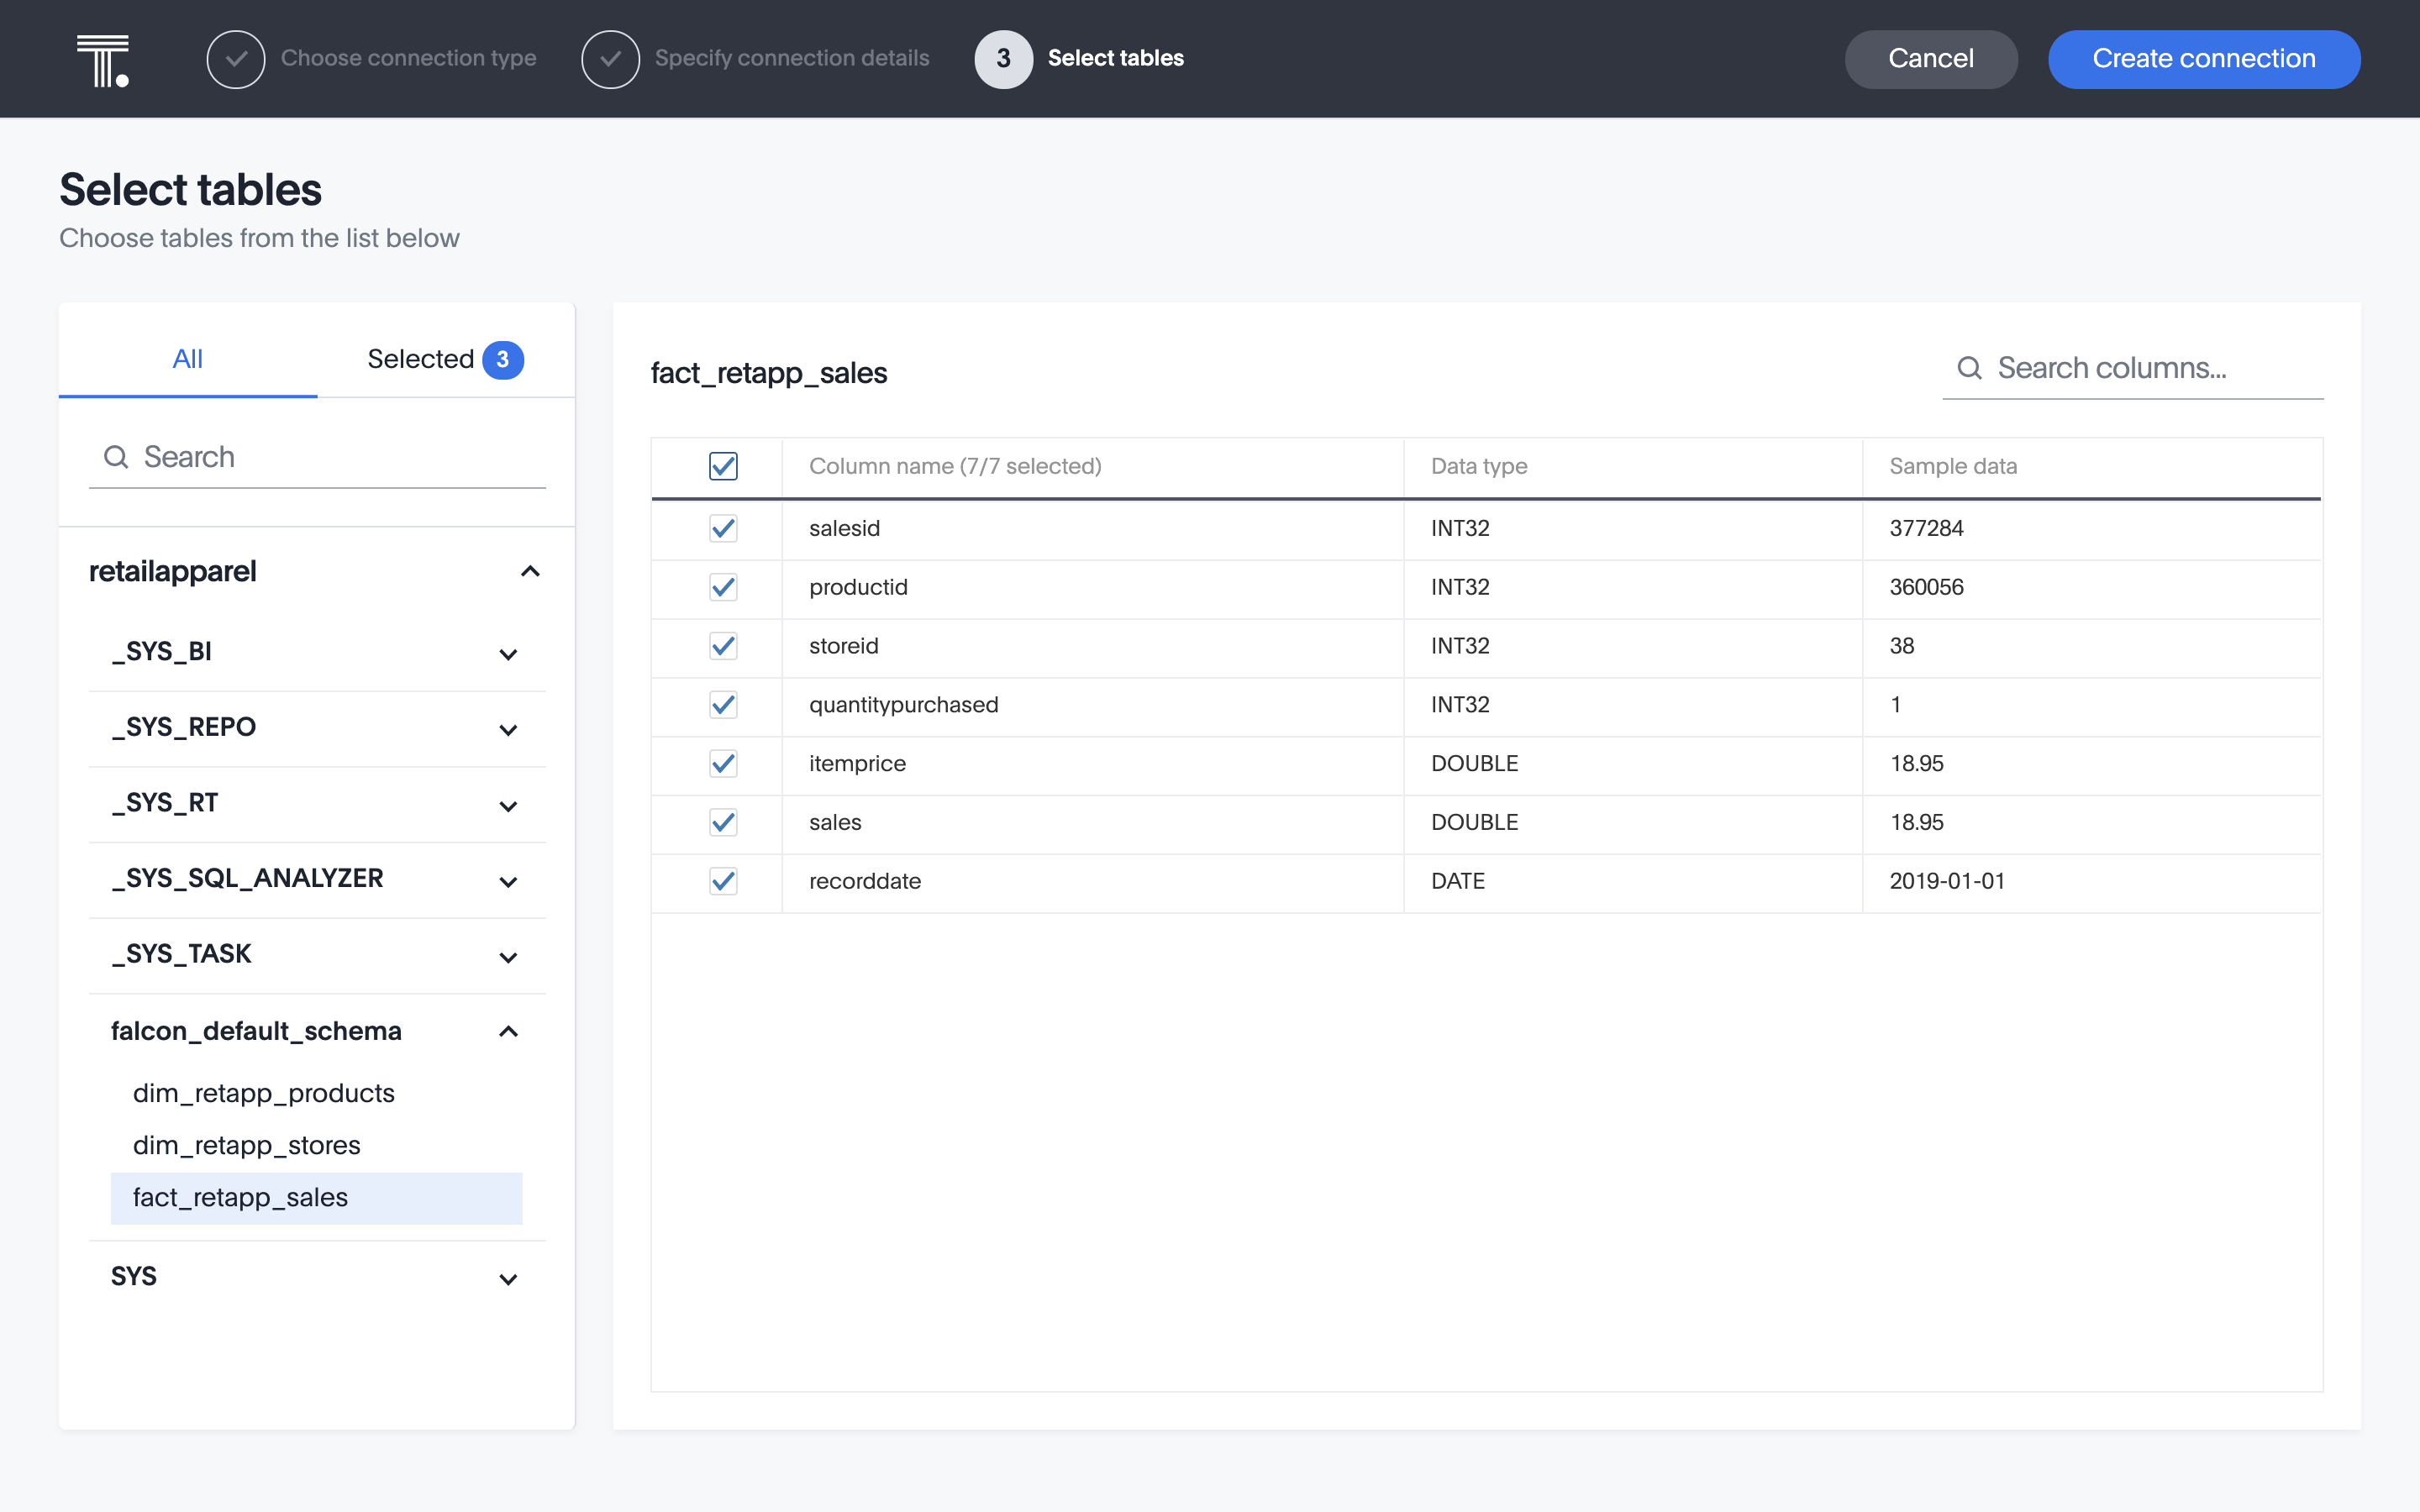2420x1512 pixels.
Task: Click the search icon inside the left search field
Action: tap(117, 456)
